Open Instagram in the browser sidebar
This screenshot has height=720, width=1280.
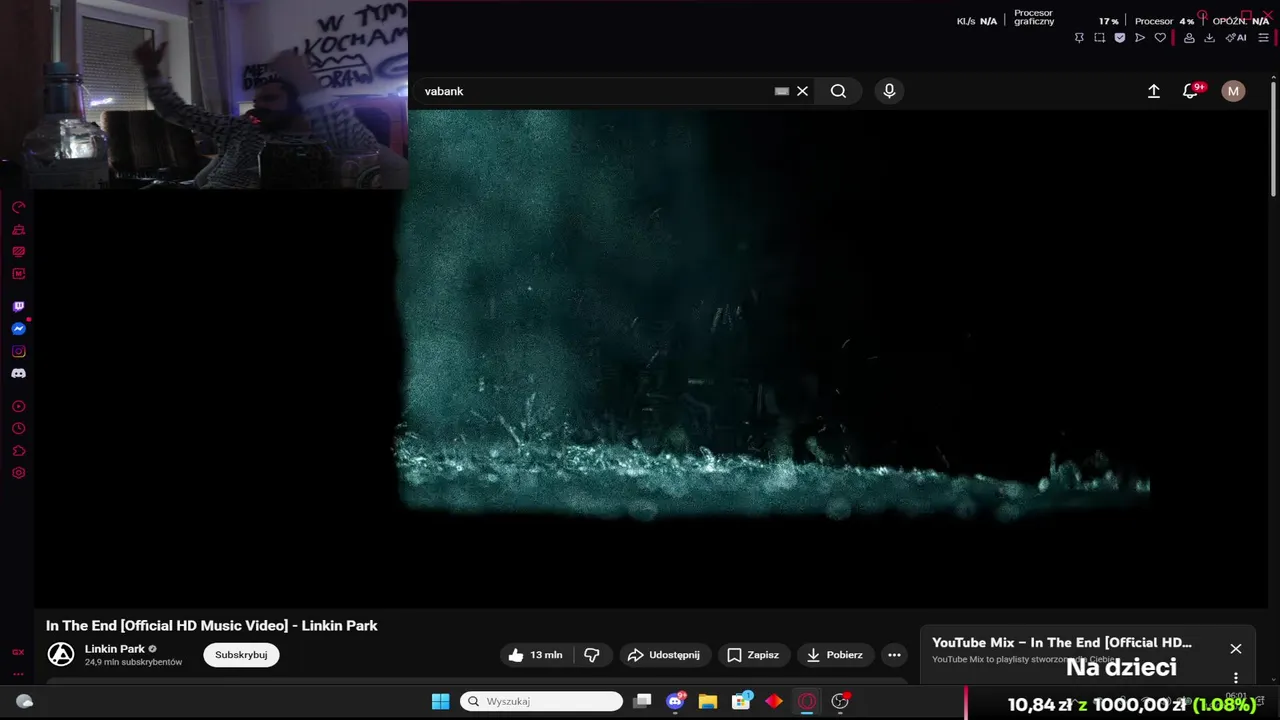pos(18,351)
